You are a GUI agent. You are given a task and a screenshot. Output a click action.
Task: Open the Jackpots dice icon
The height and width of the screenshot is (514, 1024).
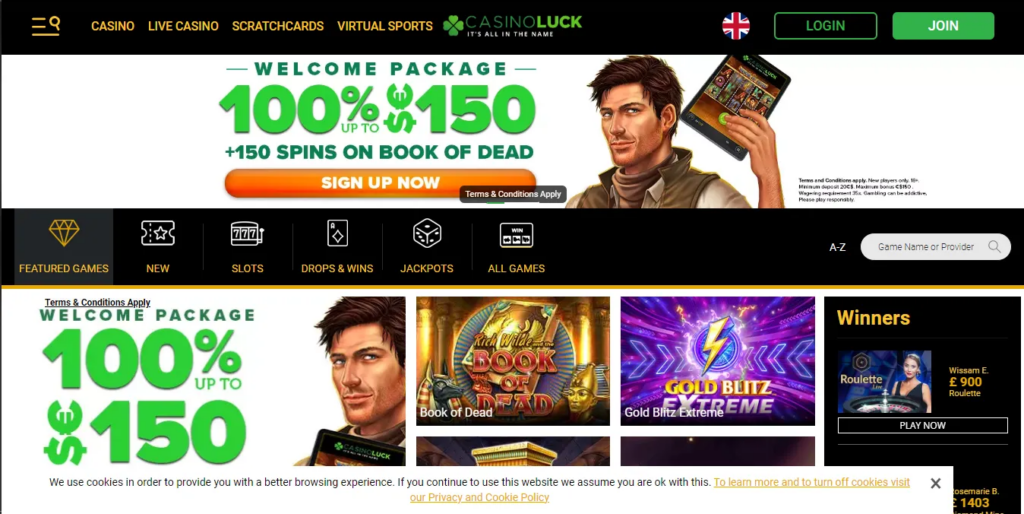427,233
